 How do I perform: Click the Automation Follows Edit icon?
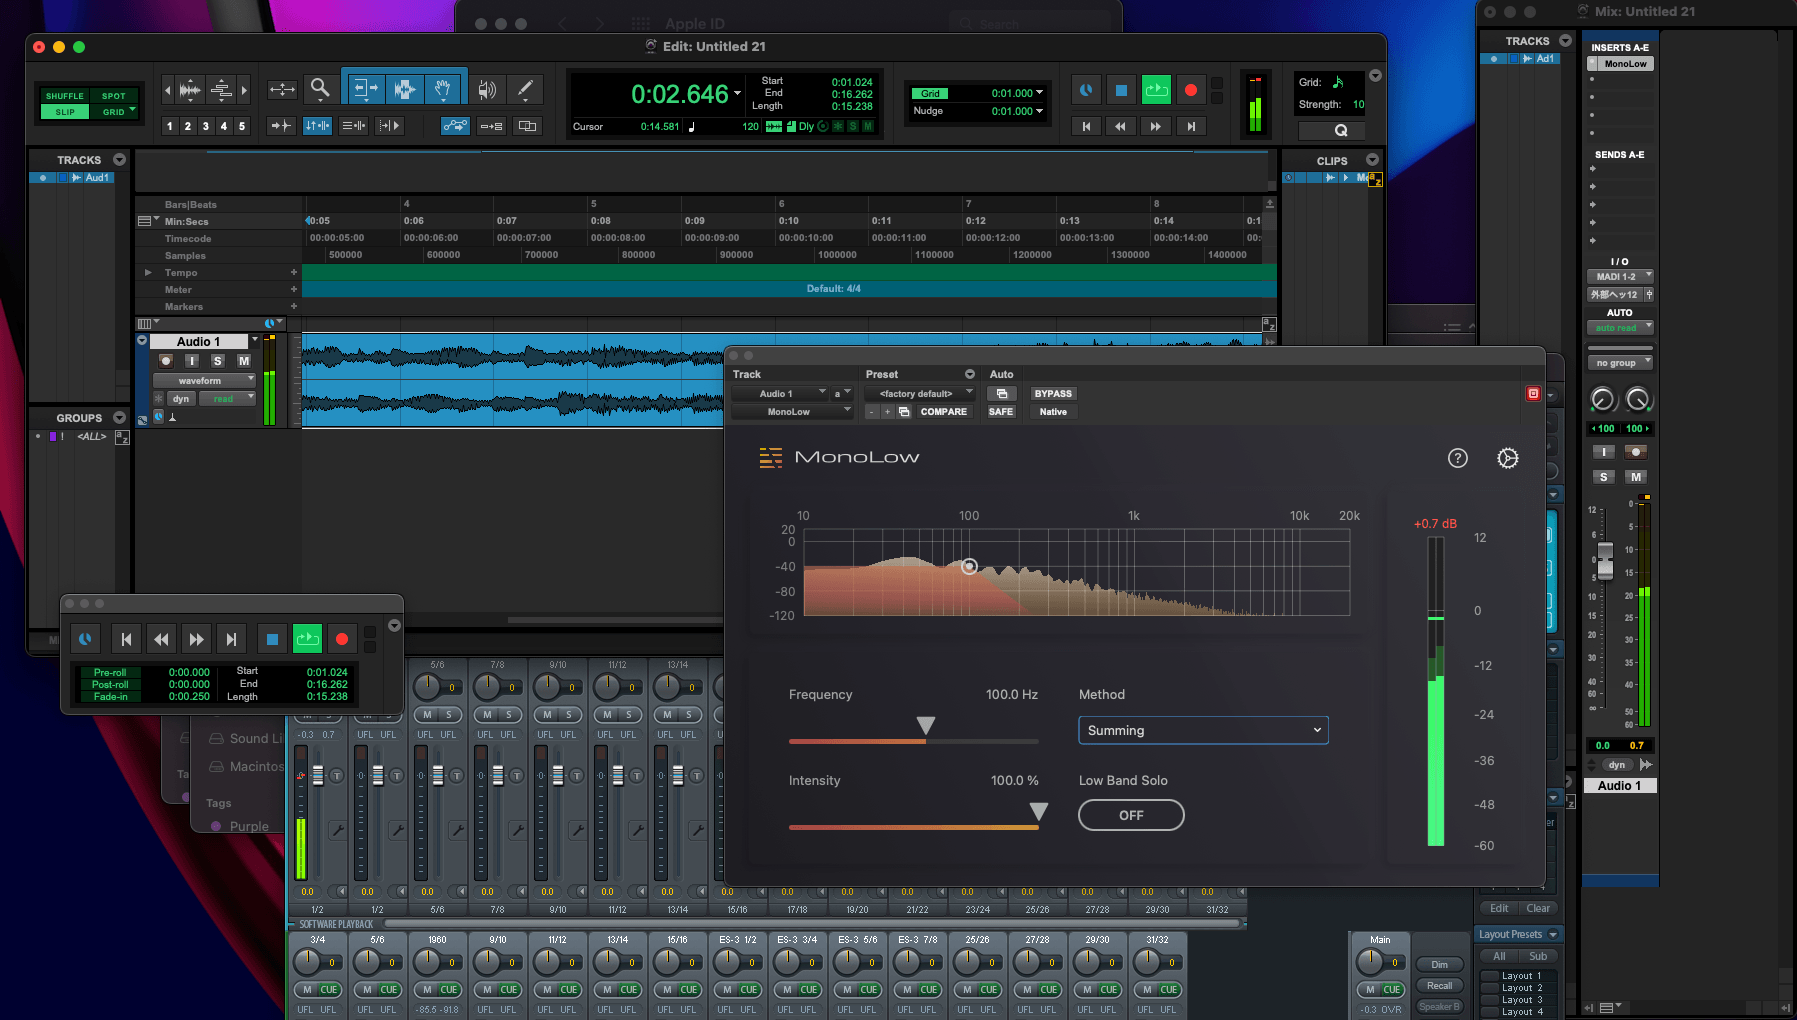(x=455, y=126)
